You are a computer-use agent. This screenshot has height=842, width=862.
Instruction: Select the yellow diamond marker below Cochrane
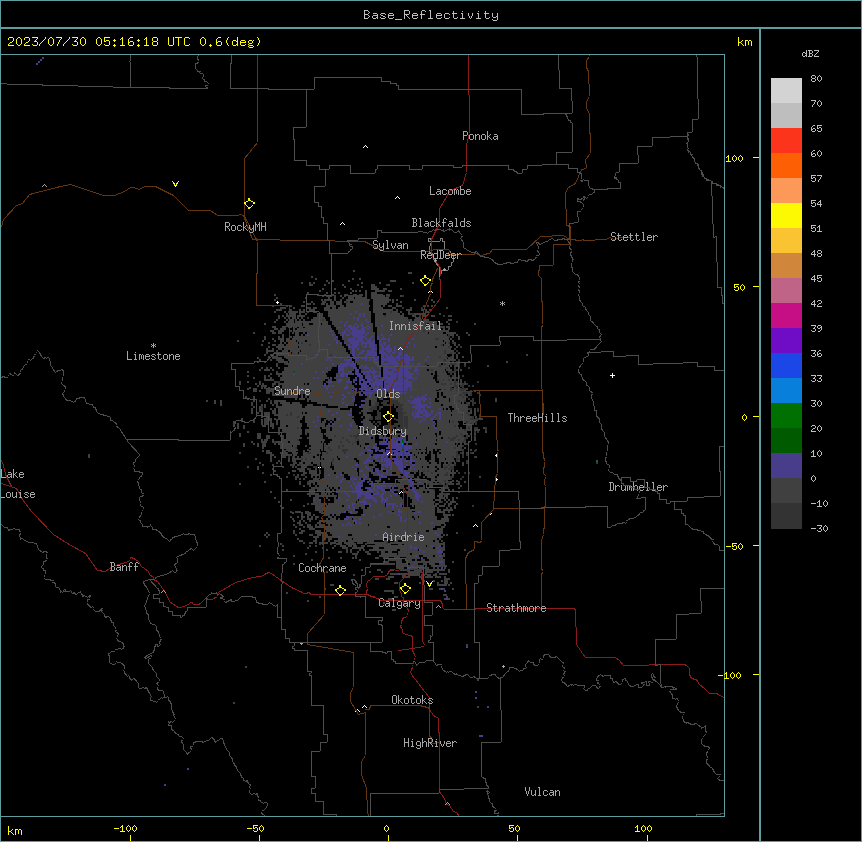pyautogui.click(x=340, y=590)
